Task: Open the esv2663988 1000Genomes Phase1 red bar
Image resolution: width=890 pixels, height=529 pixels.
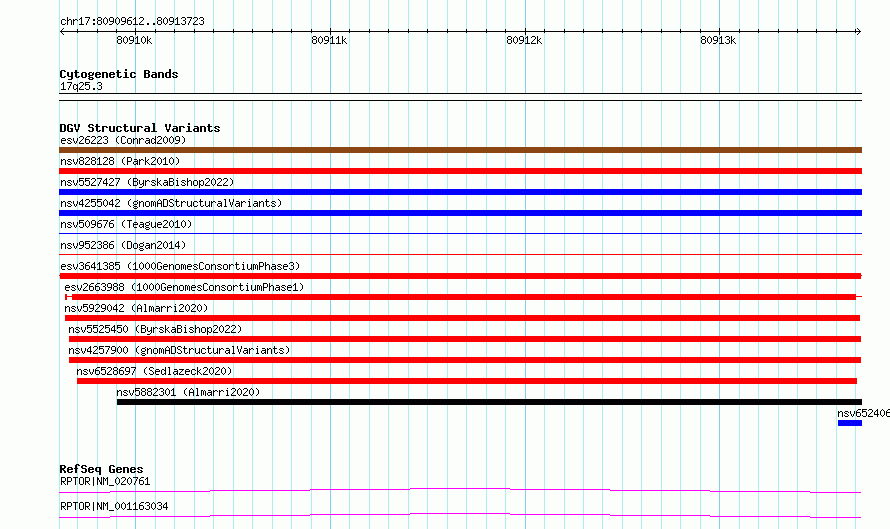Action: tap(464, 297)
